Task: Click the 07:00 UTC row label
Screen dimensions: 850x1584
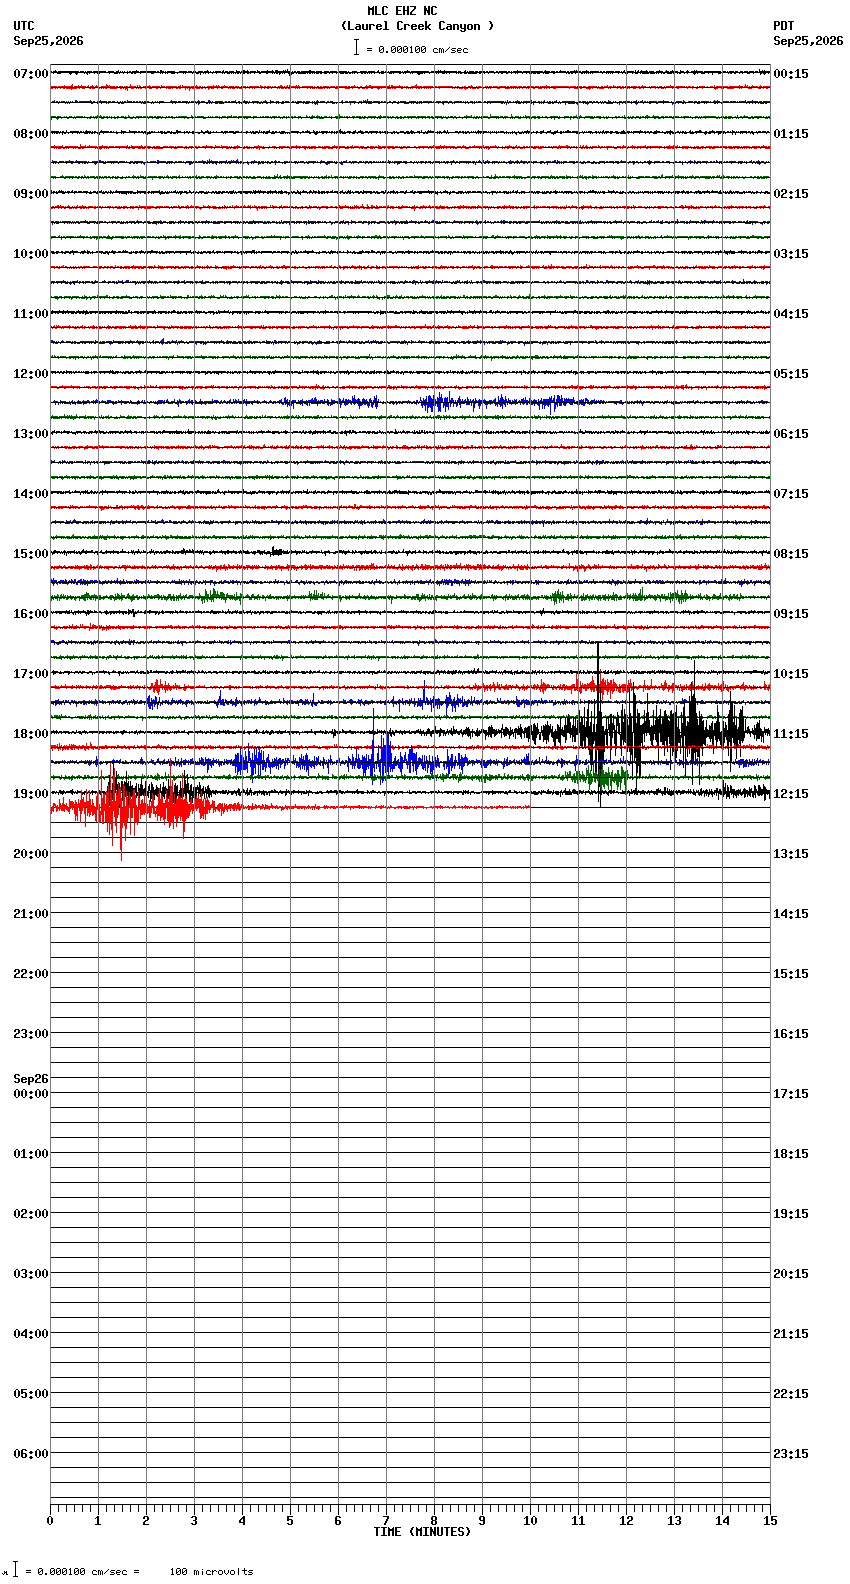Action: [x=31, y=74]
